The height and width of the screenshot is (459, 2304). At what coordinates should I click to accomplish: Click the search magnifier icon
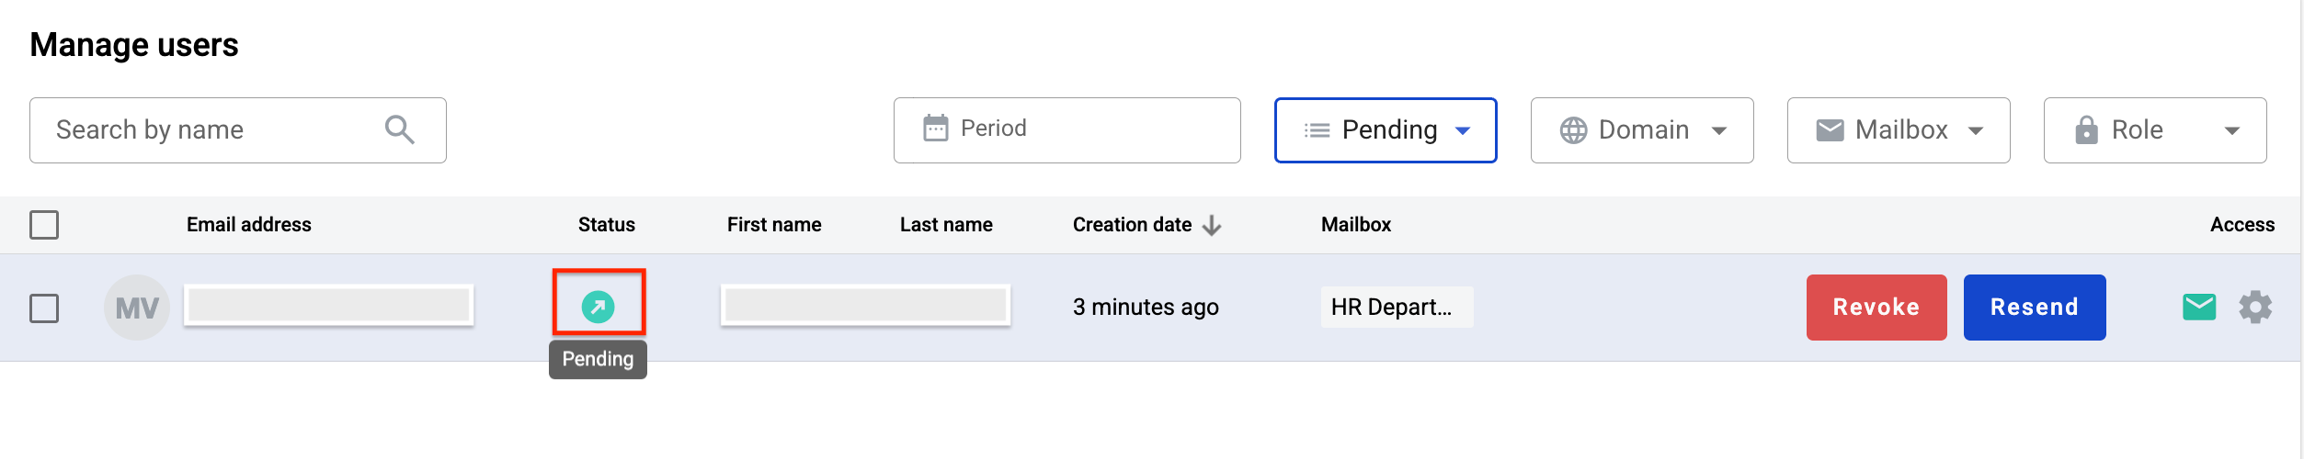(x=400, y=130)
